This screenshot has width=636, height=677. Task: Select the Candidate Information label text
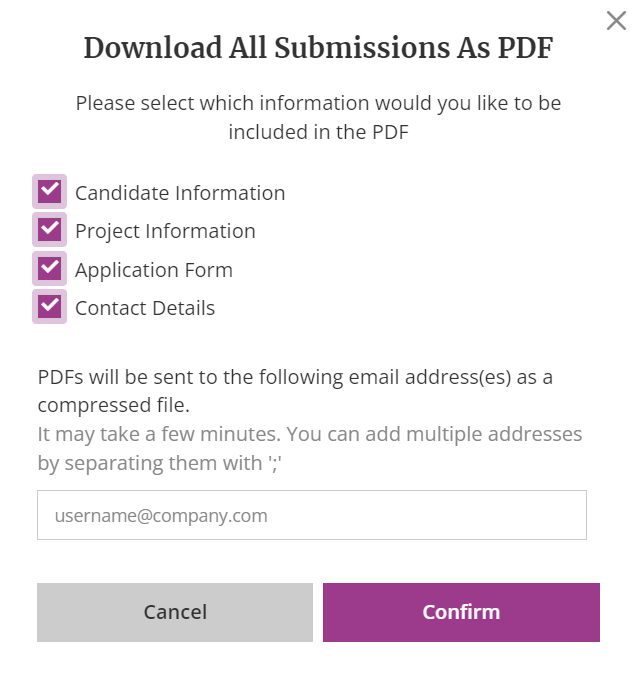pyautogui.click(x=180, y=193)
